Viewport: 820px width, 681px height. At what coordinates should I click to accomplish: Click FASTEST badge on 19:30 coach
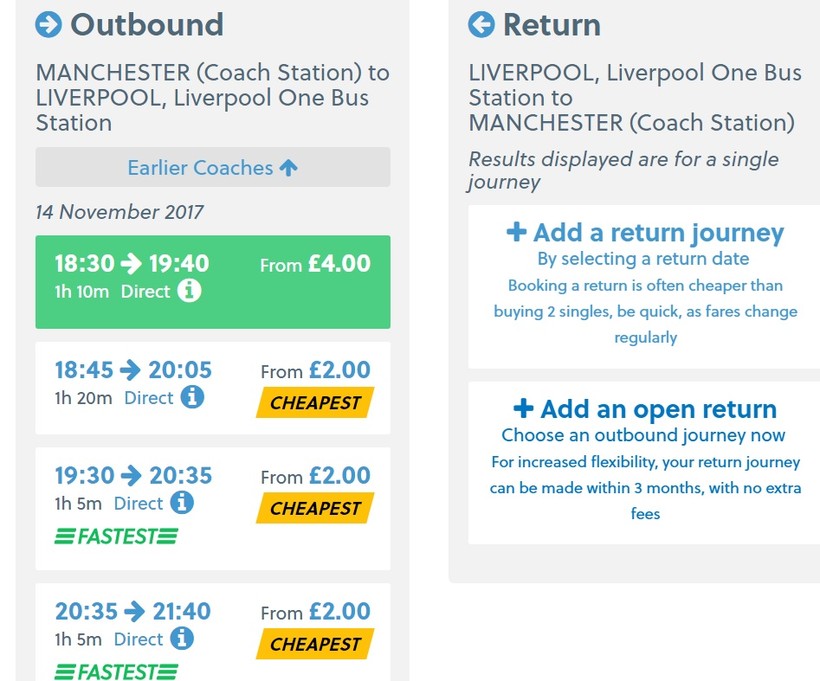(116, 536)
